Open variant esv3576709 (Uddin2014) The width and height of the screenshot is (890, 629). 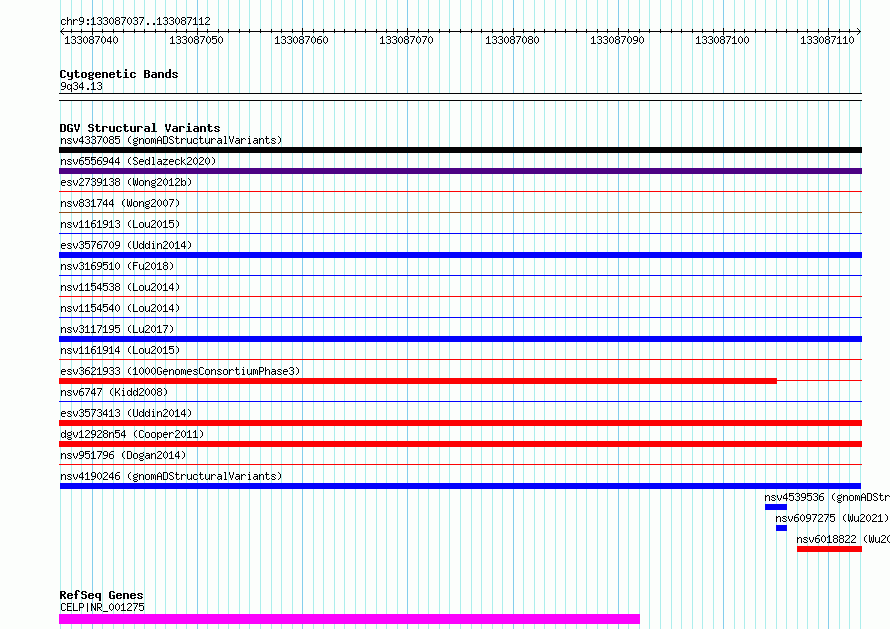126,245
